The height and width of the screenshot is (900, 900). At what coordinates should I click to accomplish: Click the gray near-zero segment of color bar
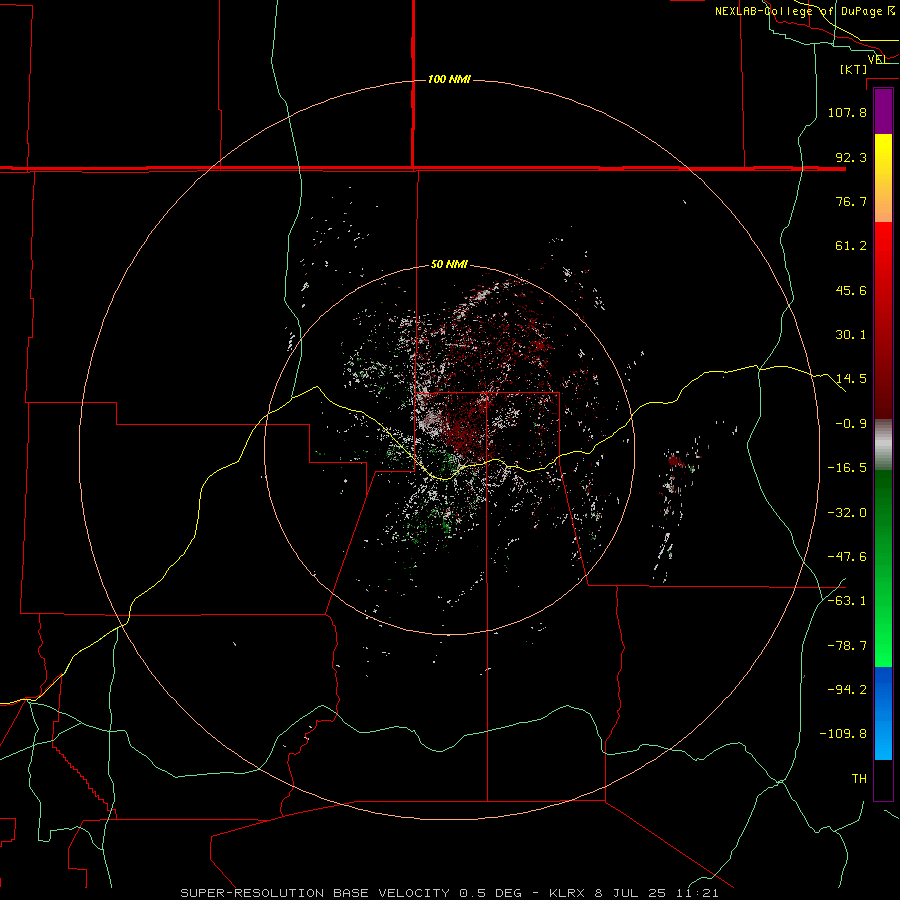tap(883, 445)
